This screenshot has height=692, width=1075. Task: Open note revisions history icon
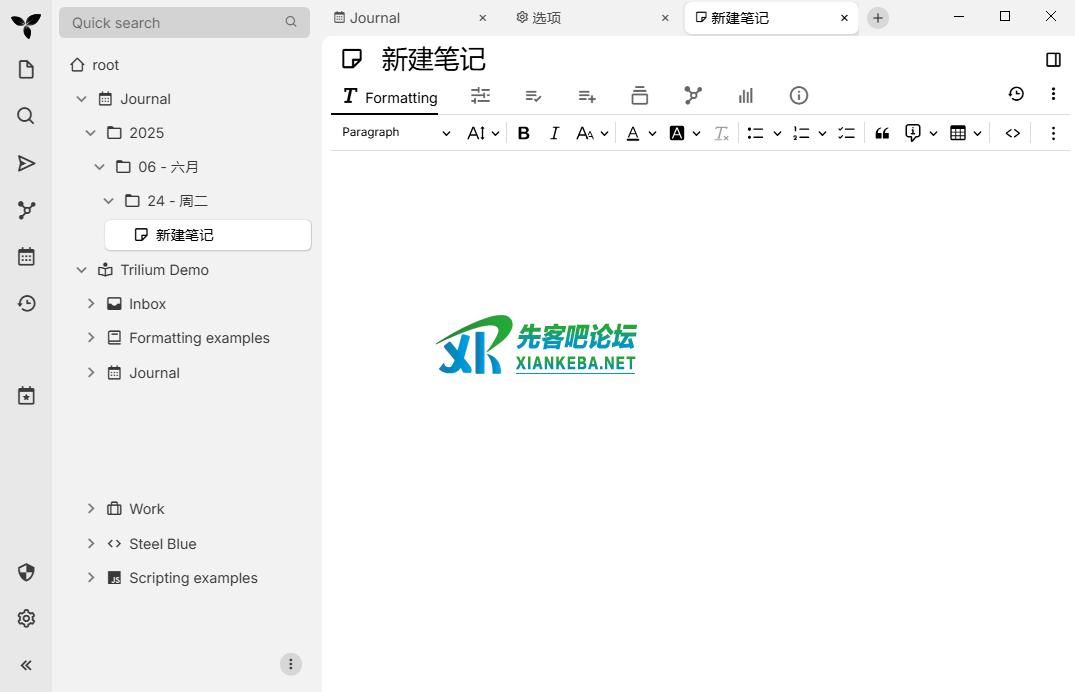[x=1016, y=94]
